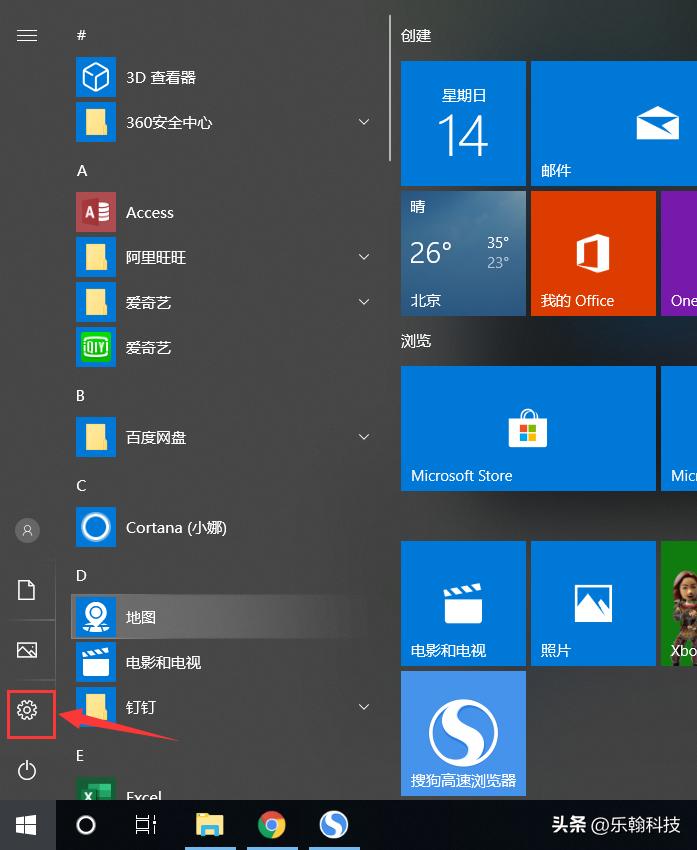Launch the 搜狗高速浏览器 tile
Screen dimensions: 697x850
(463, 733)
